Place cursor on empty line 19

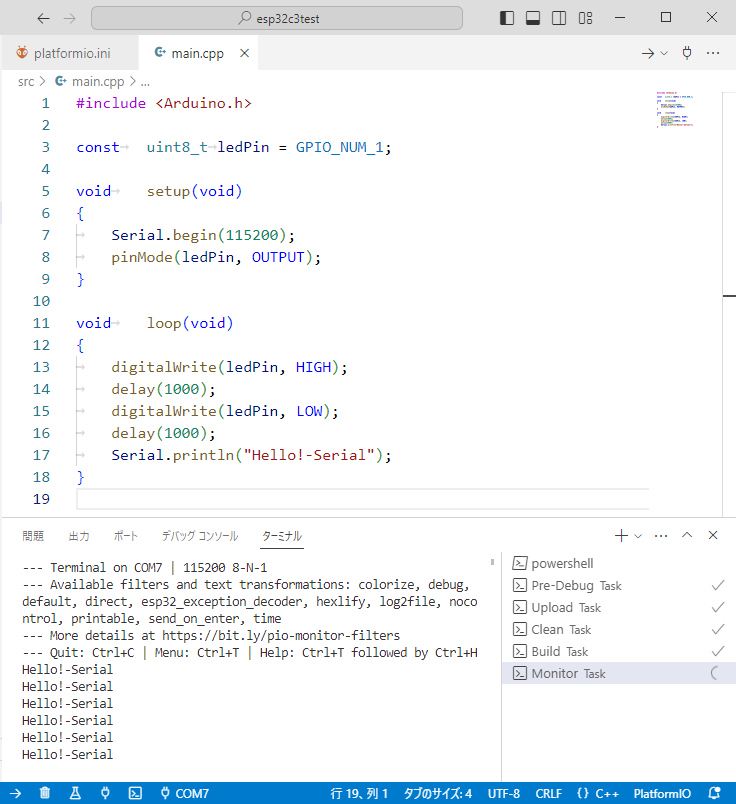(x=362, y=499)
